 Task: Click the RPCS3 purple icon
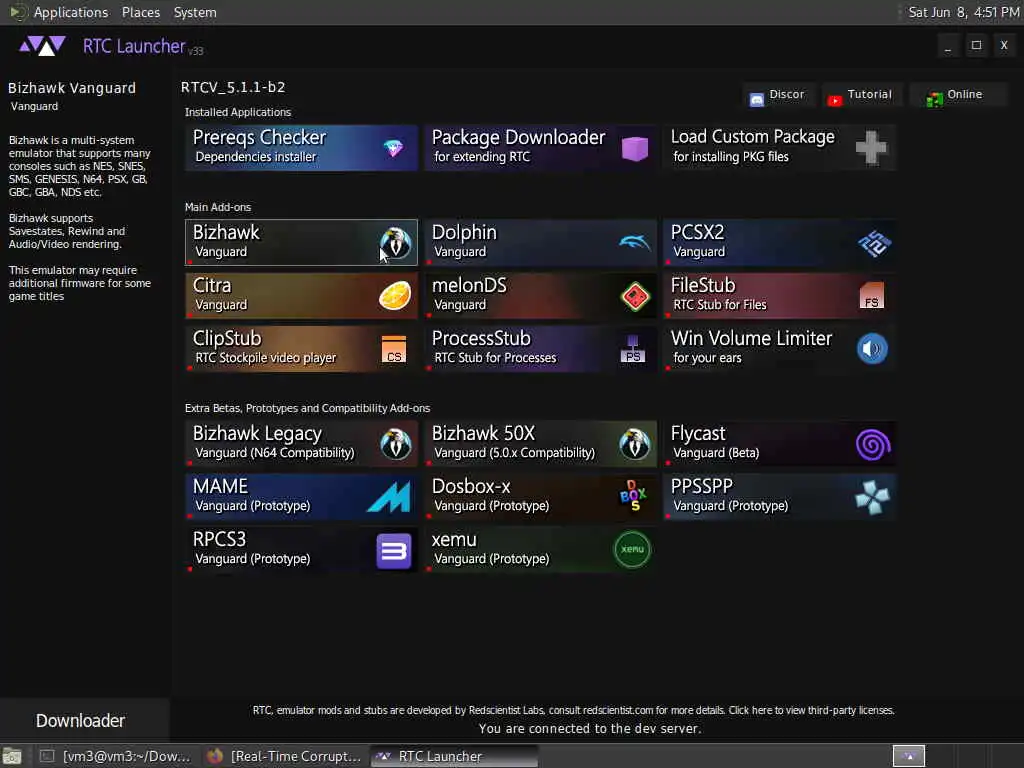pyautogui.click(x=394, y=551)
